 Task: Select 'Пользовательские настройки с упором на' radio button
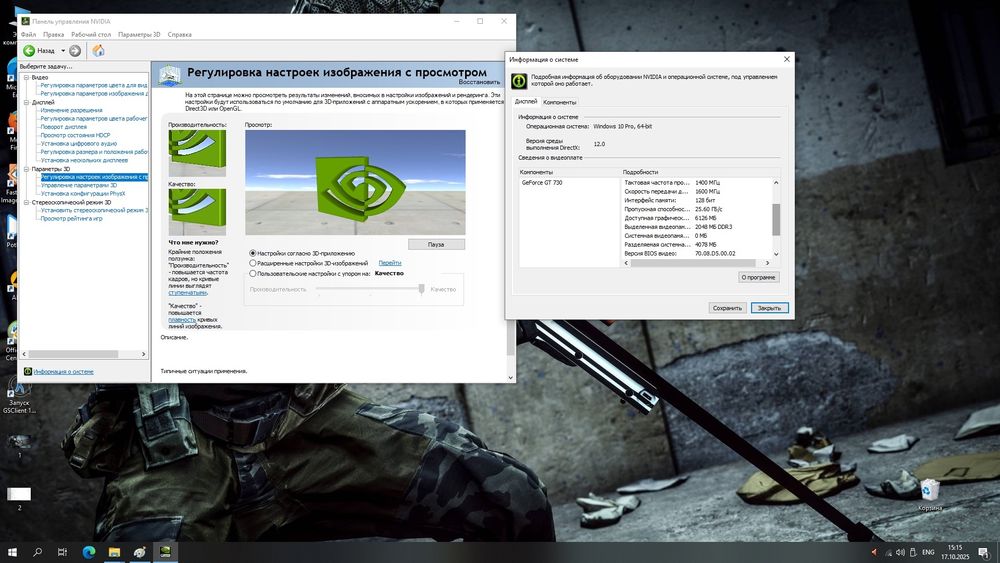click(253, 274)
